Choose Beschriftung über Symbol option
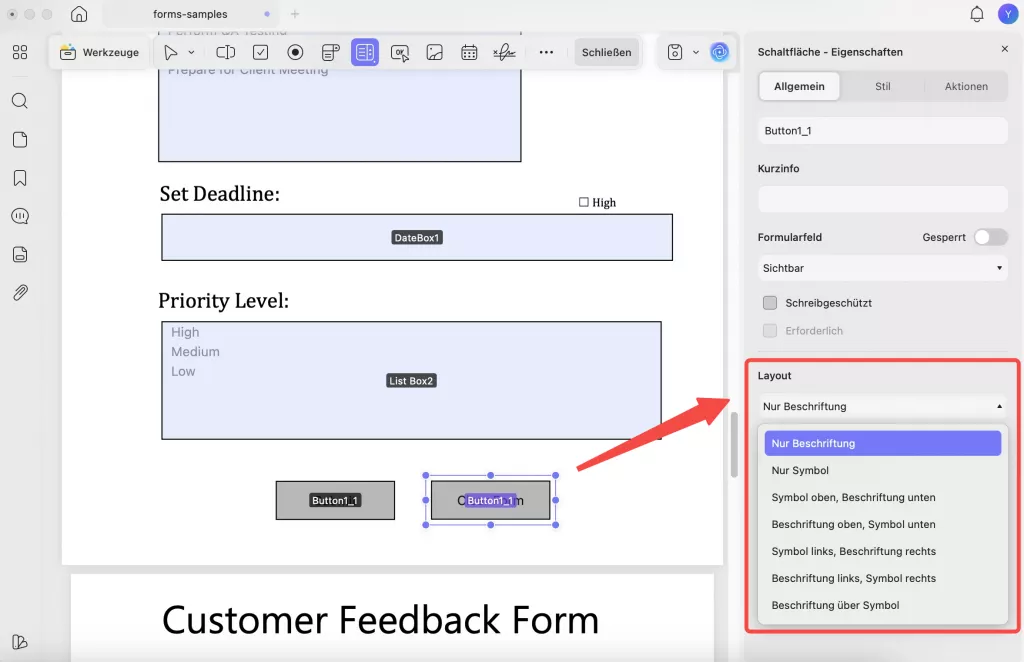1024x662 pixels. 882,605
